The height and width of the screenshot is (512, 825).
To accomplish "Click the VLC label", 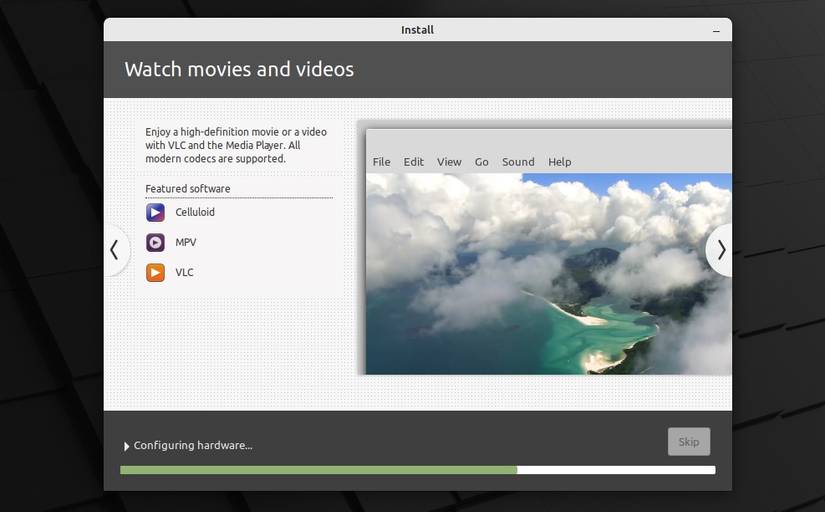I will pos(184,272).
